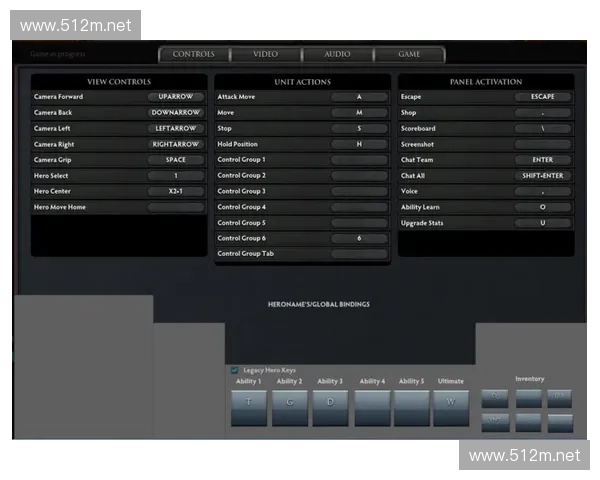Click the top-left Inventory slot

[496, 397]
